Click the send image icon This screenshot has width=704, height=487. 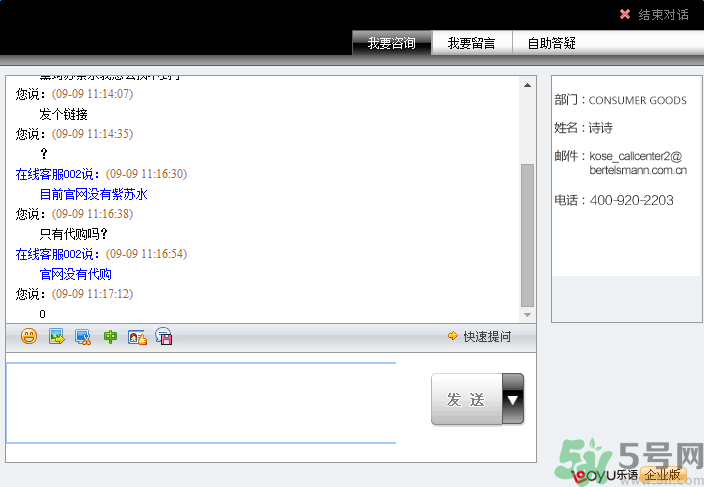(x=56, y=337)
